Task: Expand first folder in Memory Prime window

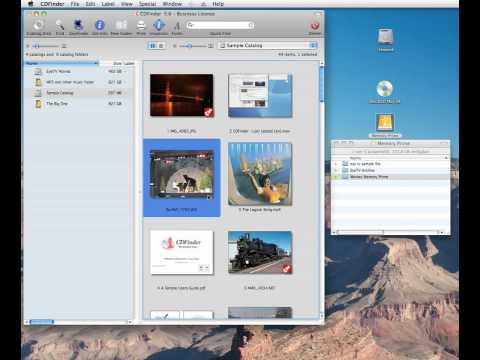Action: tap(336, 164)
